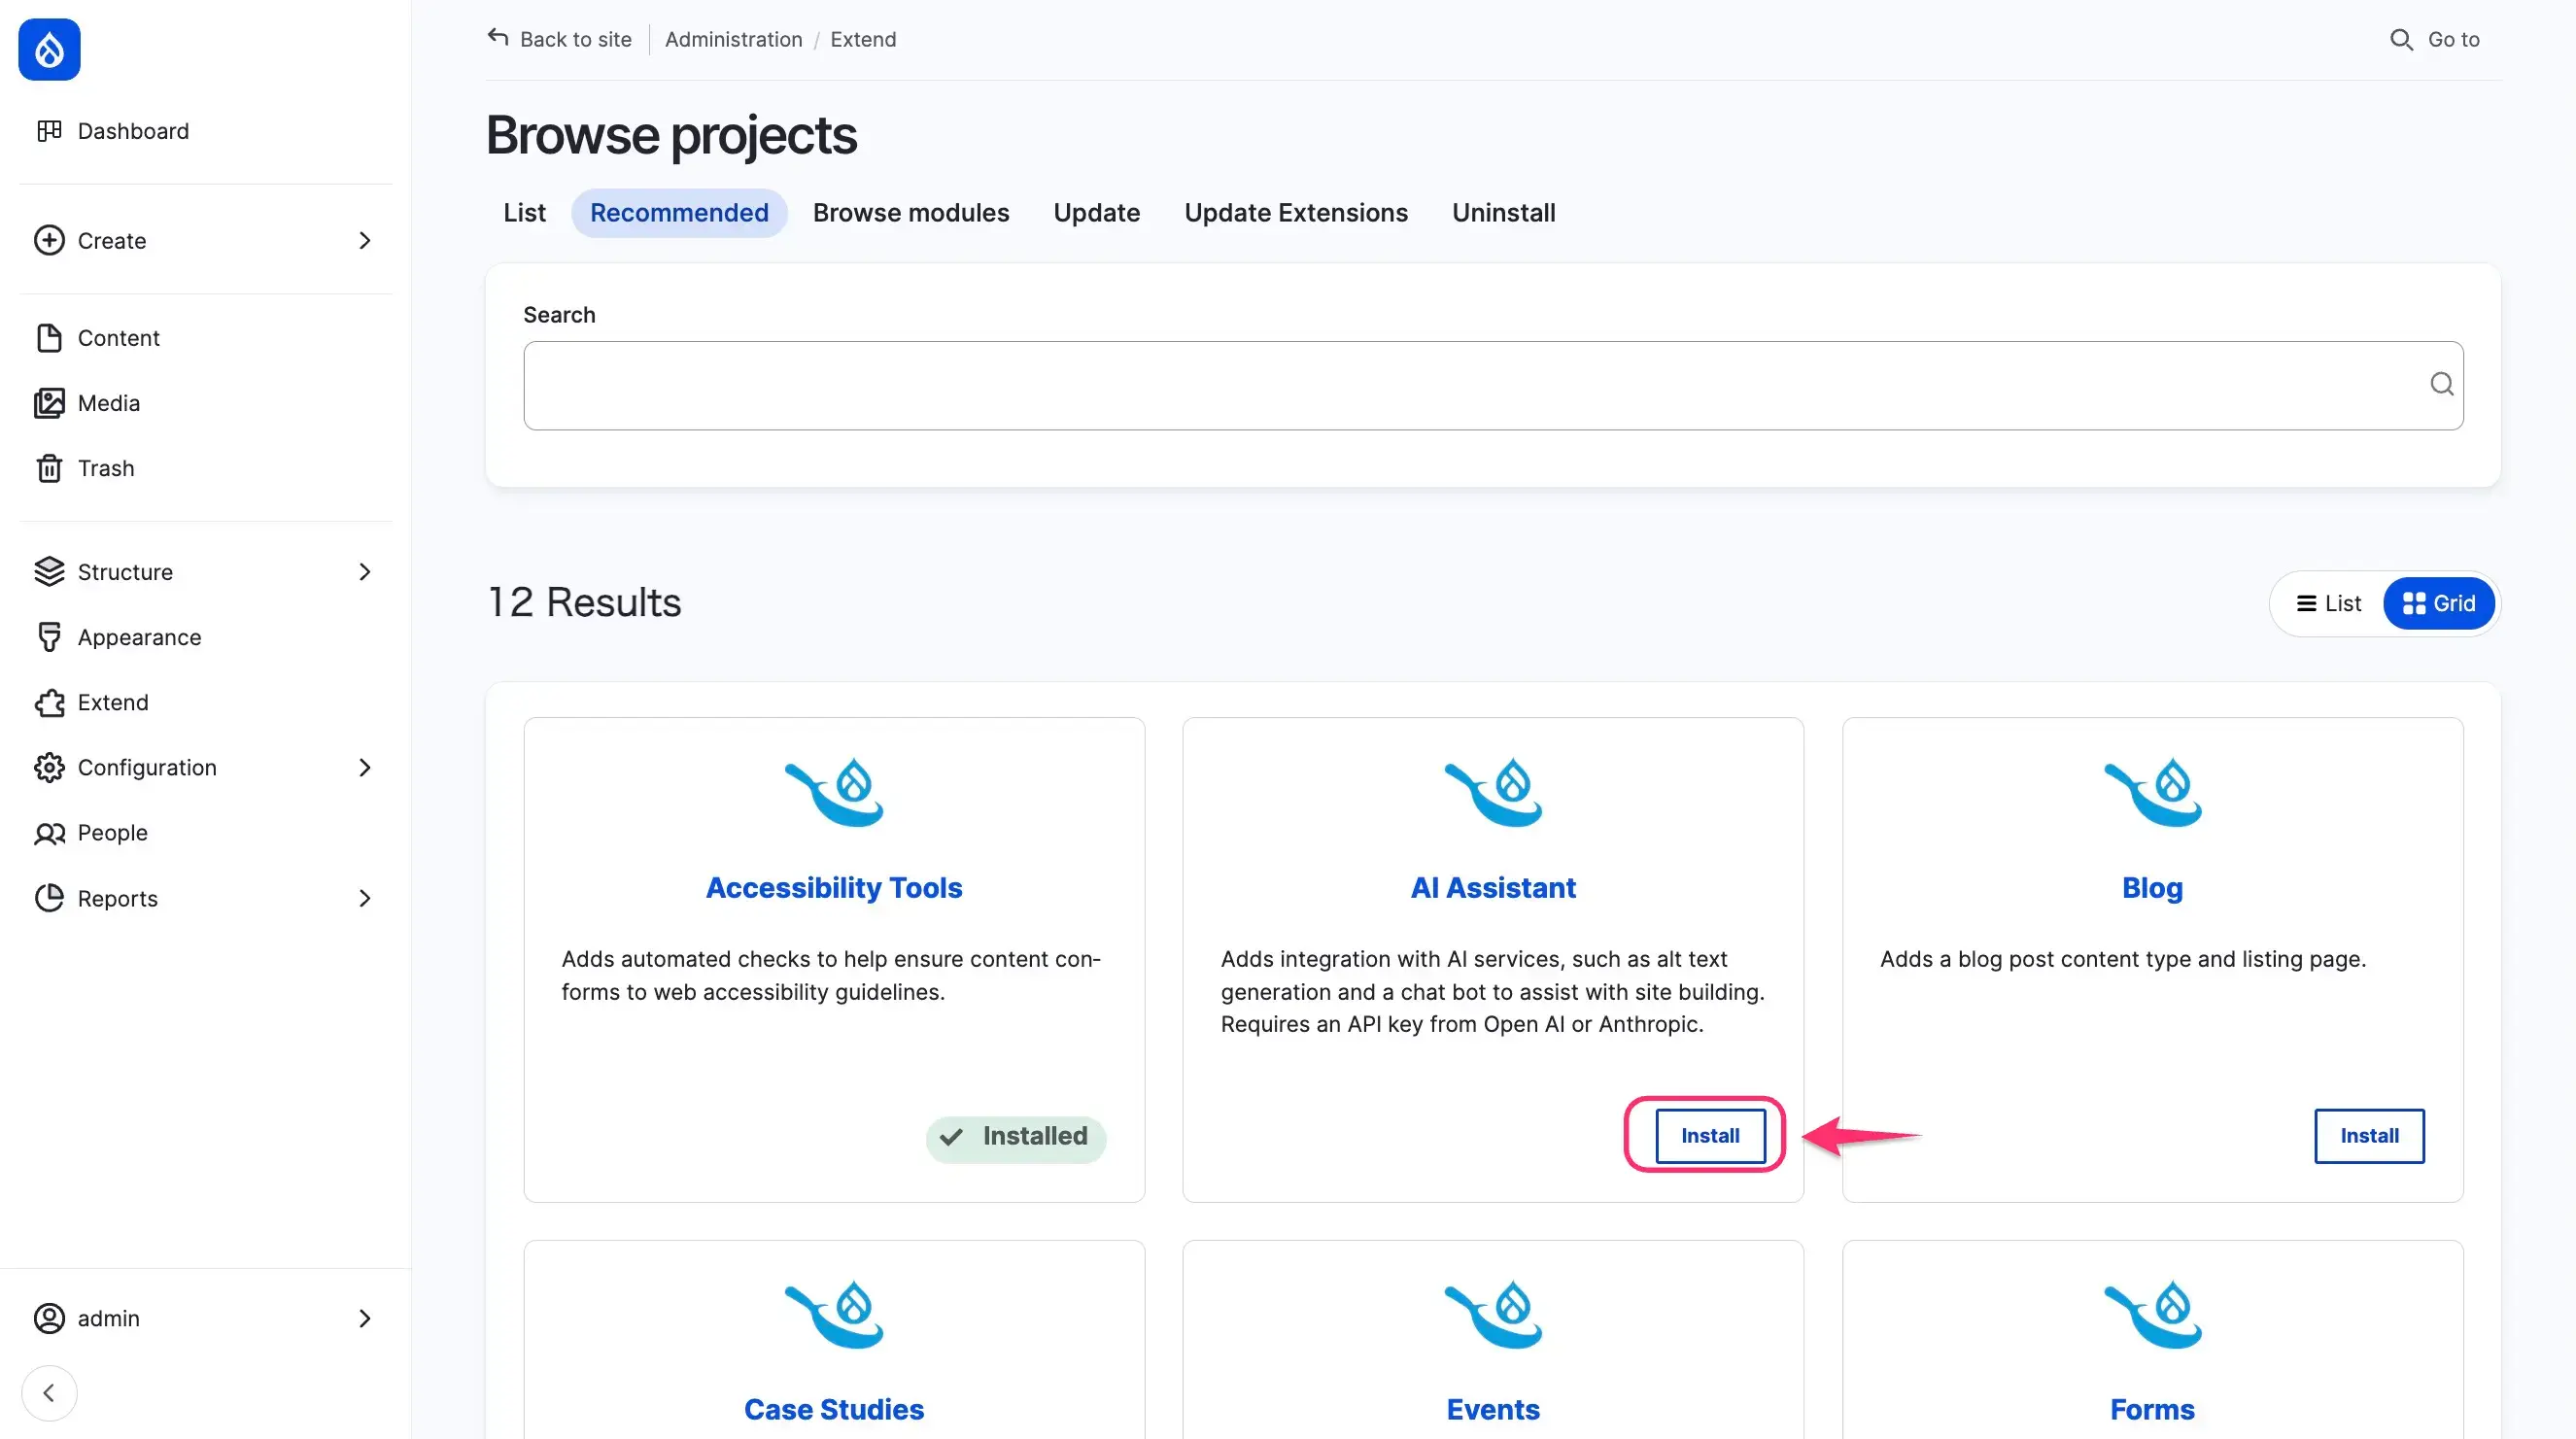Focus the project Search input field

(1470, 386)
